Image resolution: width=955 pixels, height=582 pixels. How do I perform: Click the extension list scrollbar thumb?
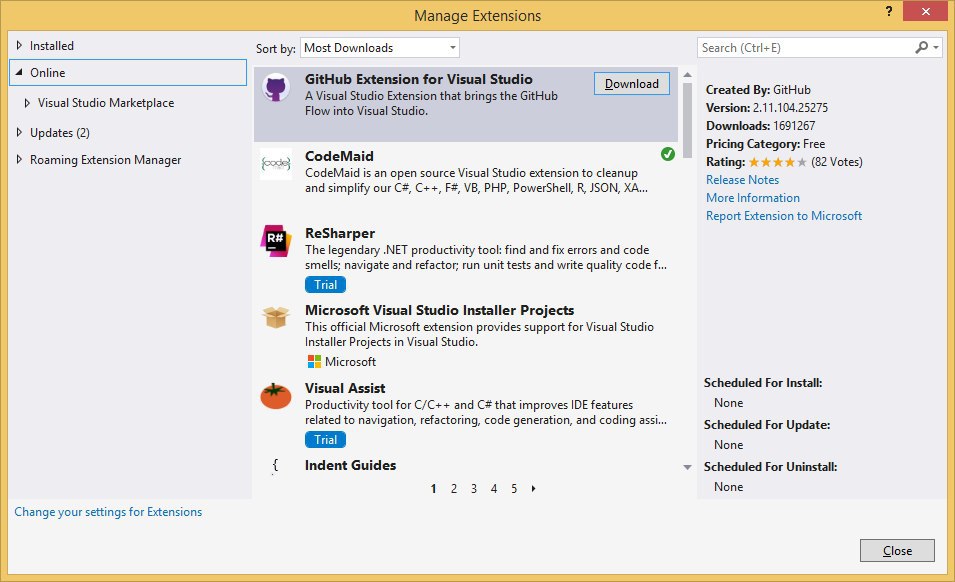[687, 121]
